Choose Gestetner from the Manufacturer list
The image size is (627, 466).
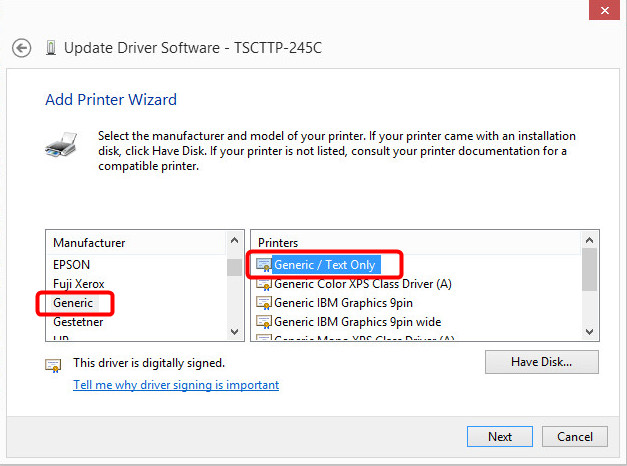[x=78, y=322]
